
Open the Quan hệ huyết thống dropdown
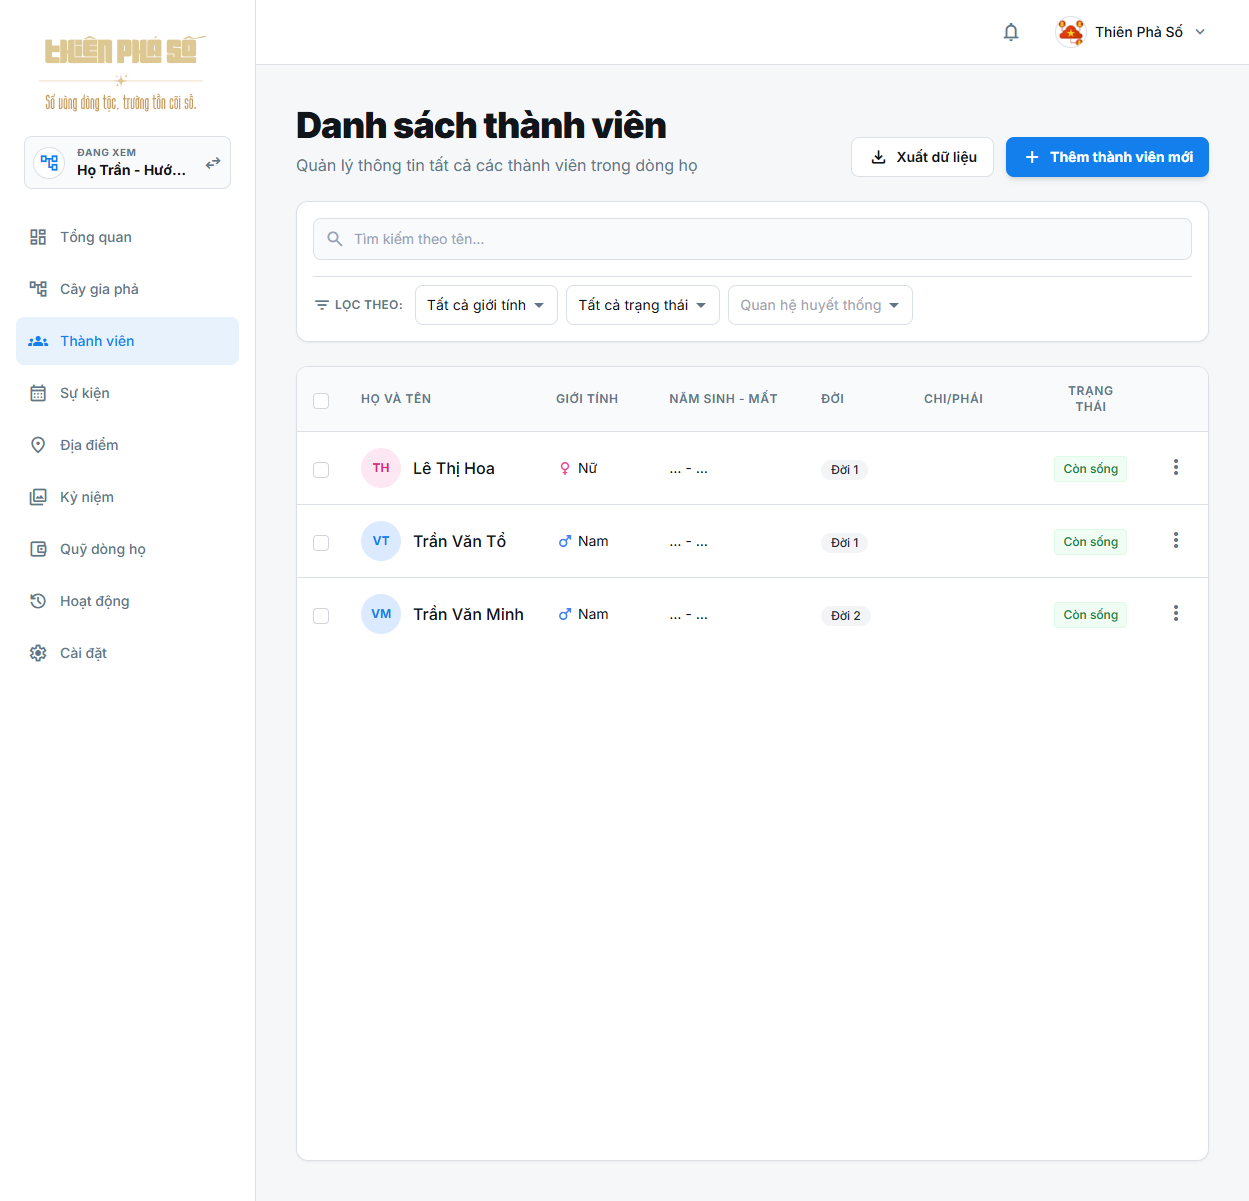[x=820, y=305]
